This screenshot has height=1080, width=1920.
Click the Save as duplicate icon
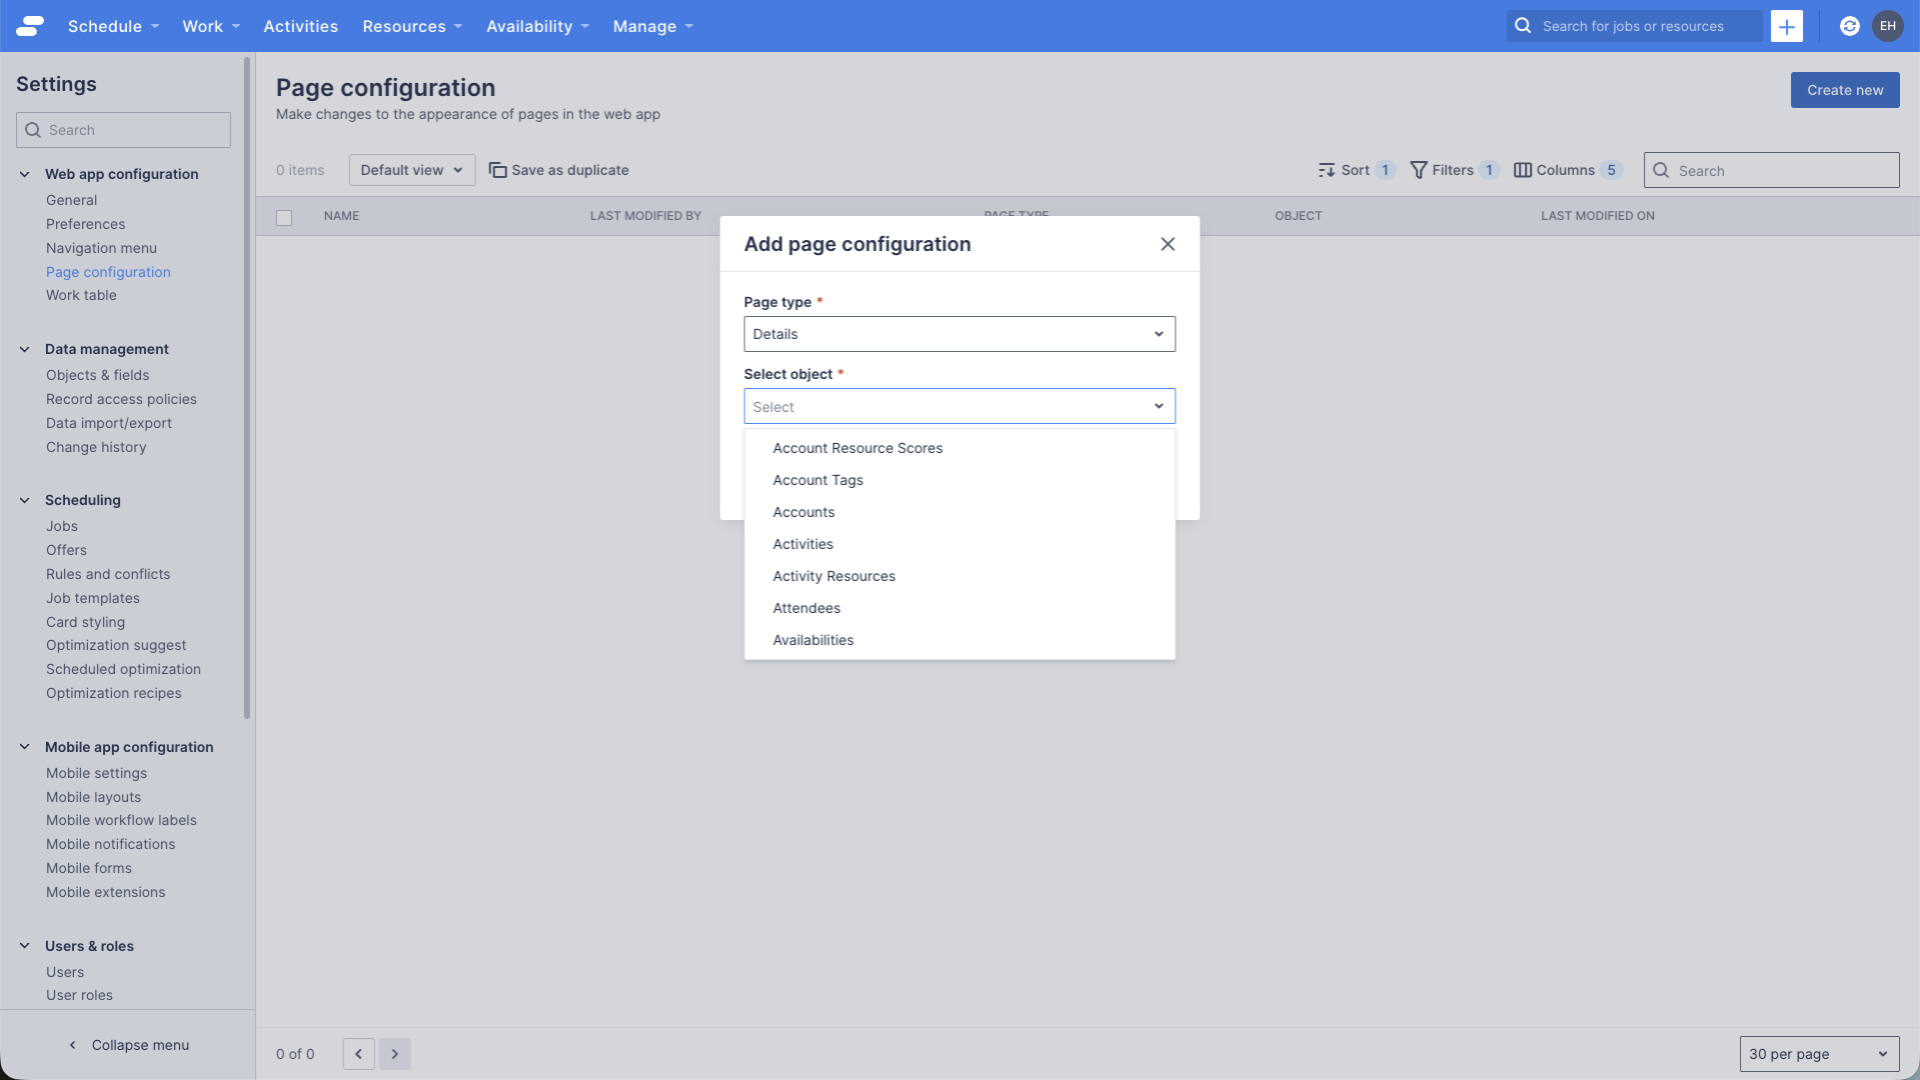[x=498, y=170]
